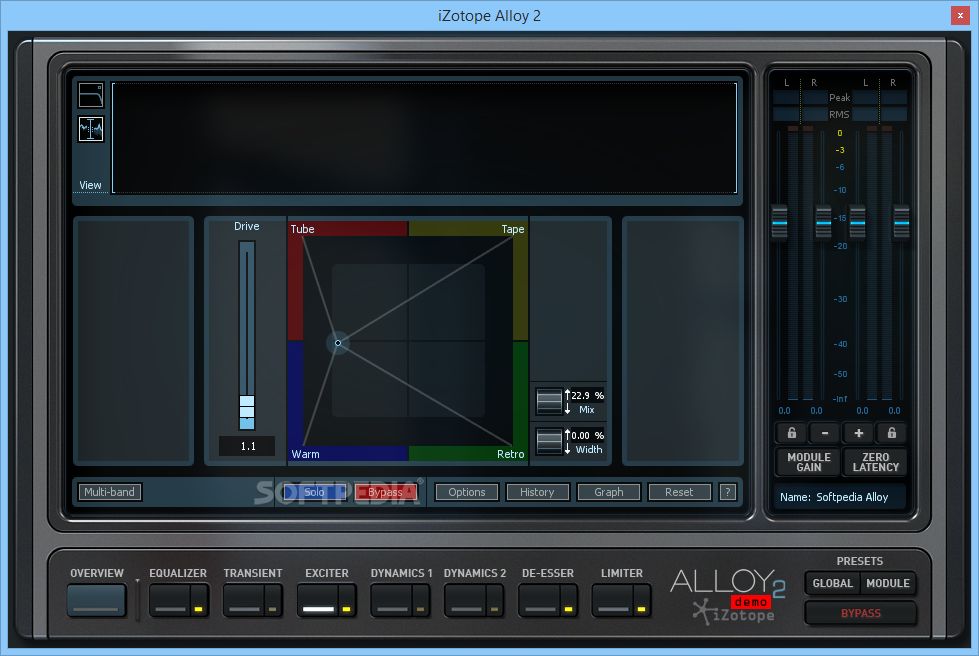979x656 pixels.
Task: Click the minus gain button
Action: [x=825, y=433]
